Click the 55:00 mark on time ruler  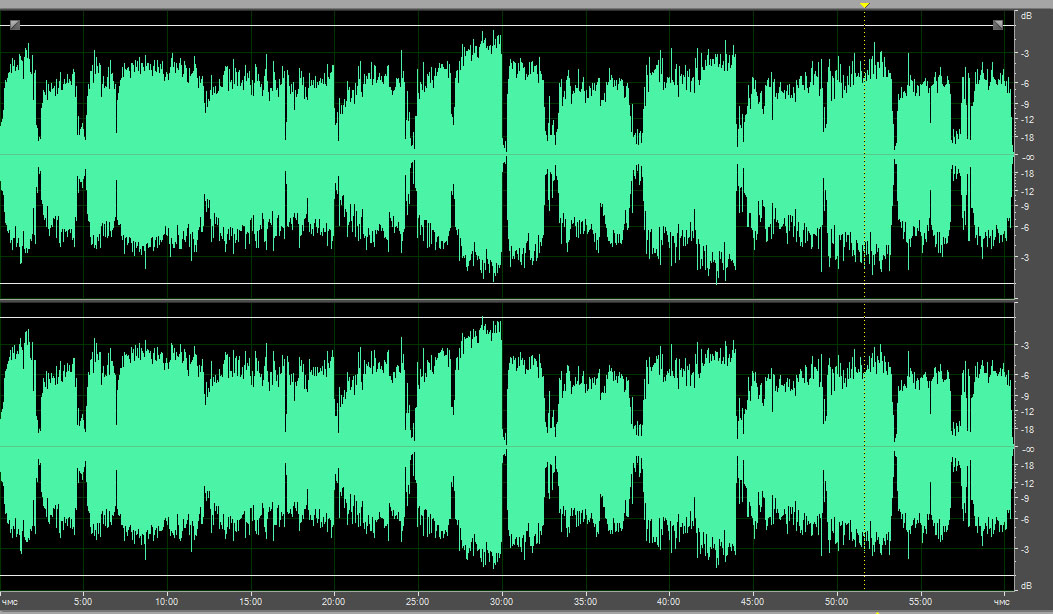click(x=920, y=602)
